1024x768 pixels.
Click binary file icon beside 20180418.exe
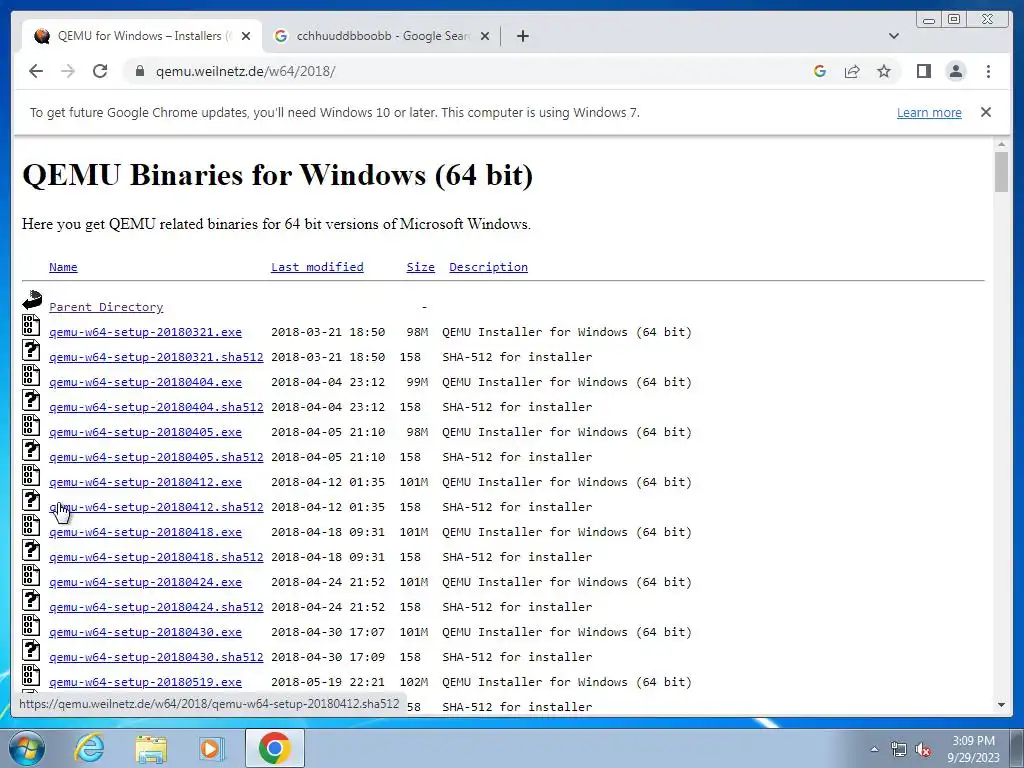31,524
